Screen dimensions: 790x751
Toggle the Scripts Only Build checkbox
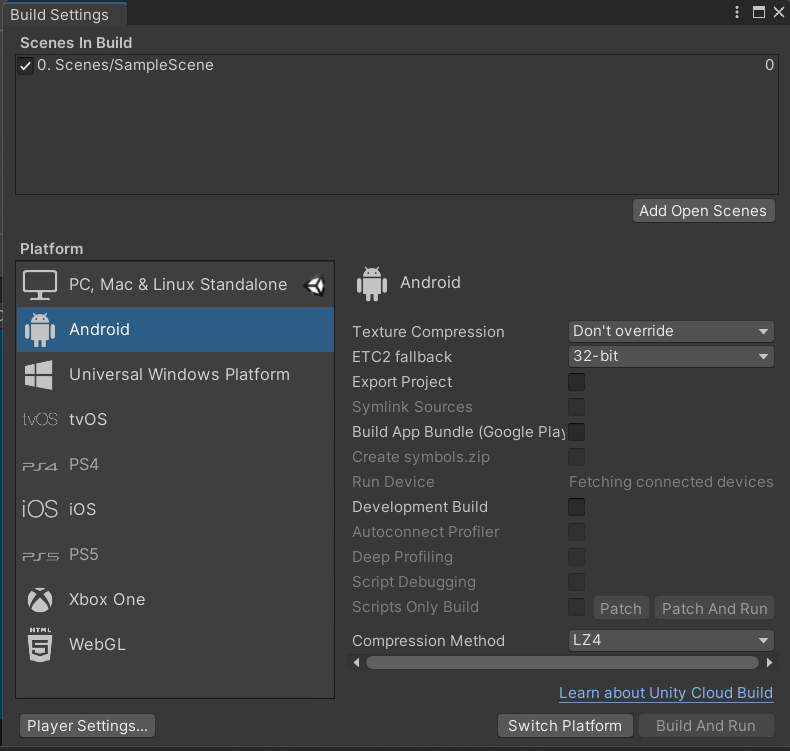(x=576, y=607)
